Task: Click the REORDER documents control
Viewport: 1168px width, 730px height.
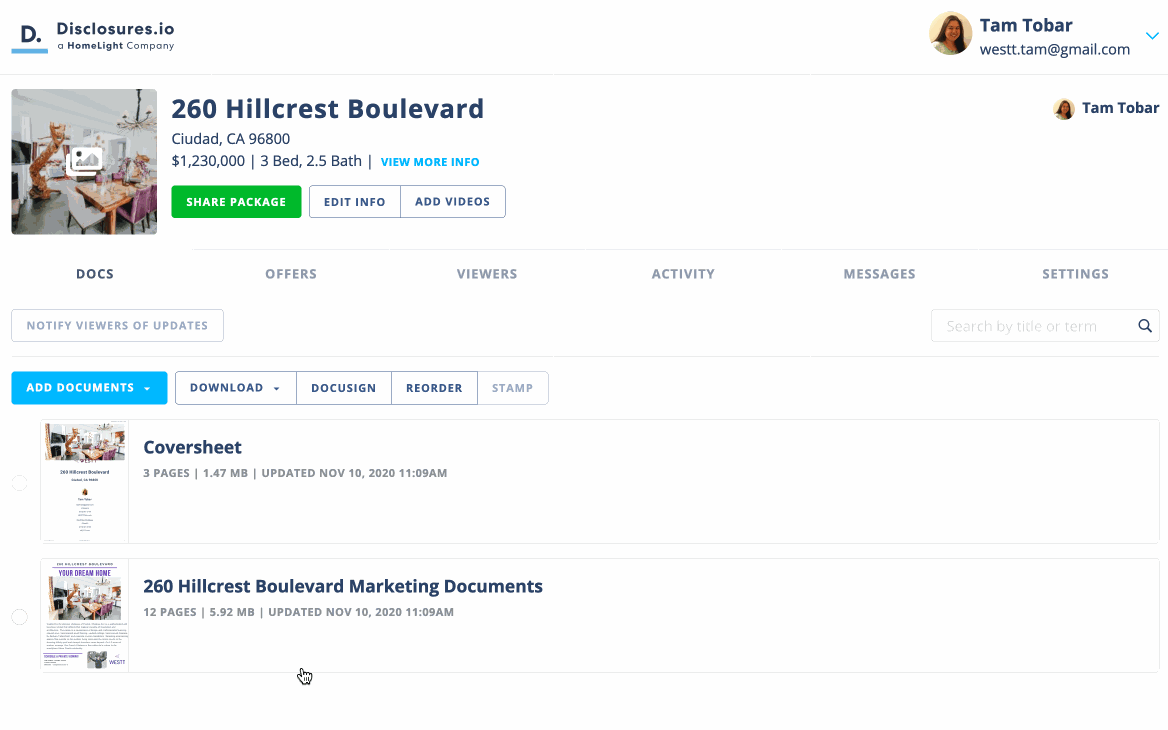Action: [x=434, y=388]
